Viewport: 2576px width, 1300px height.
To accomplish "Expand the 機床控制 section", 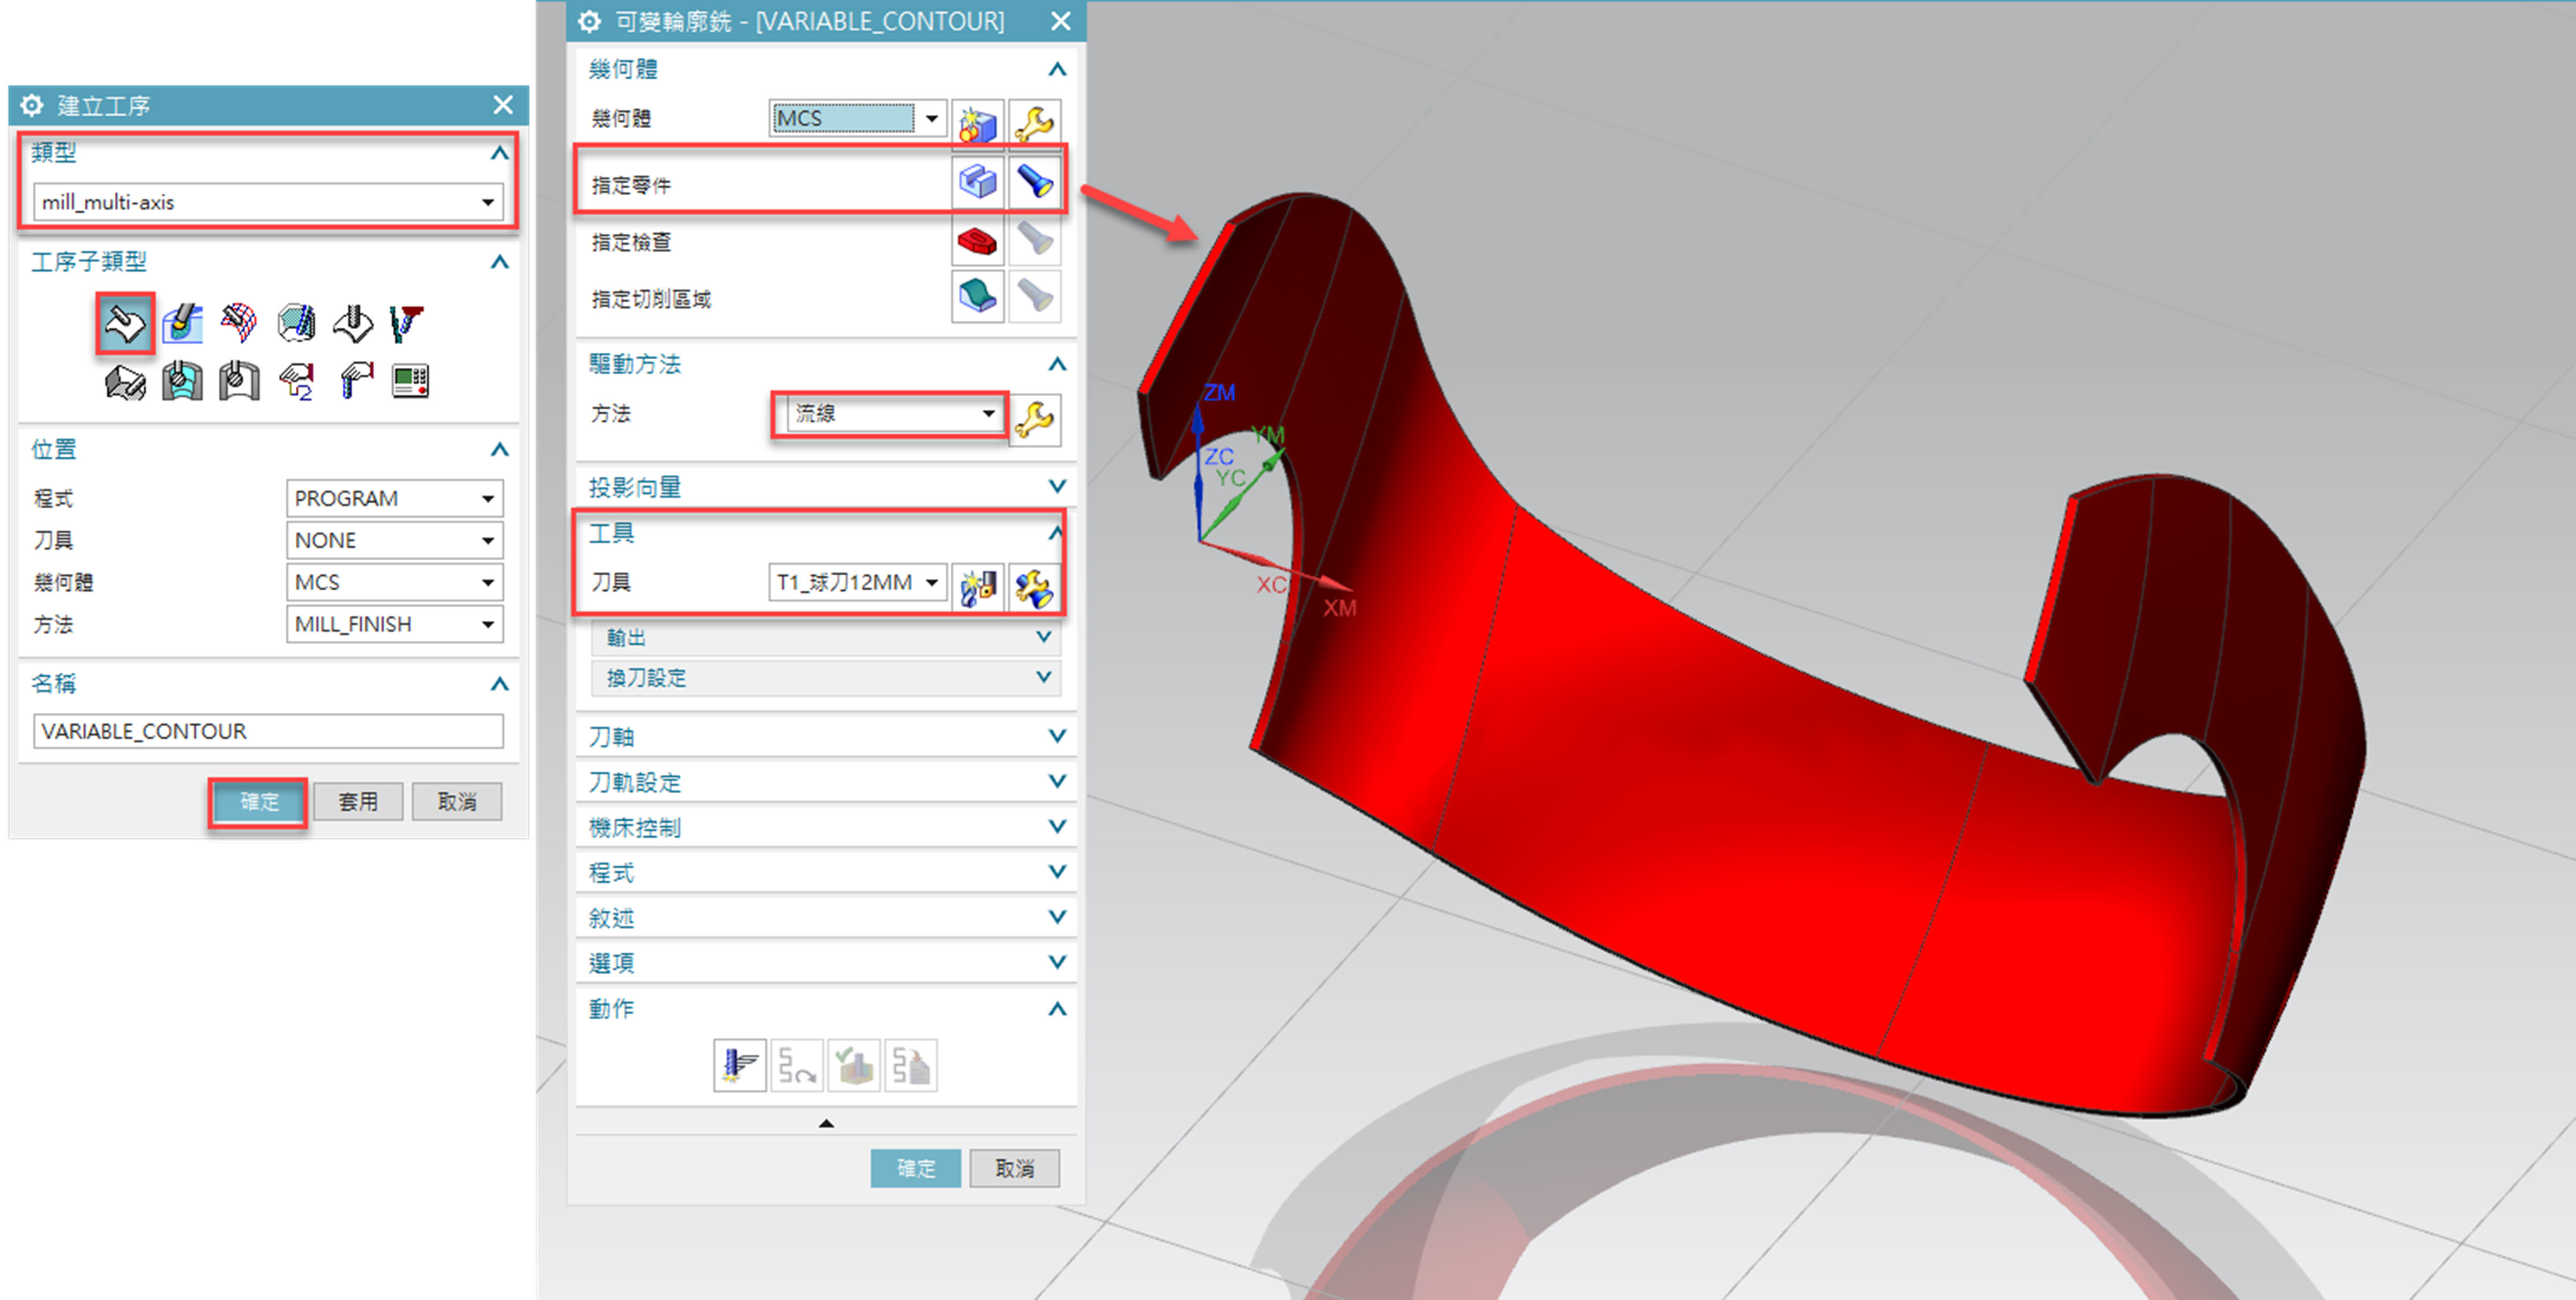I will (1057, 827).
